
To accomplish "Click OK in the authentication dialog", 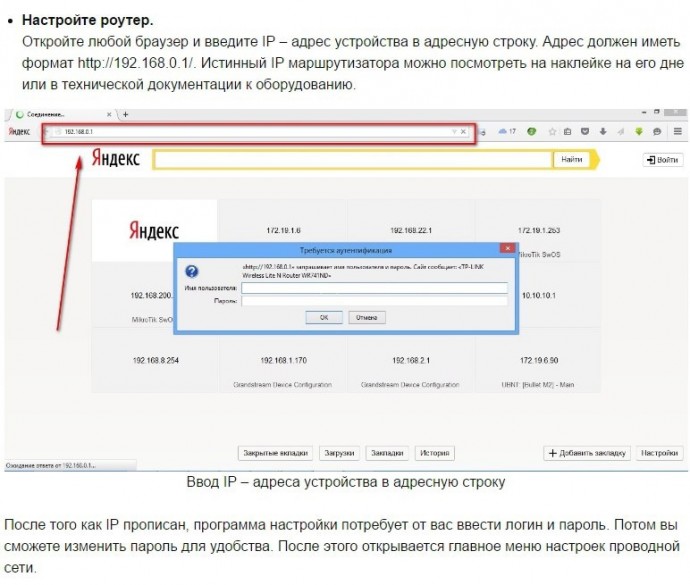I will tap(324, 317).
